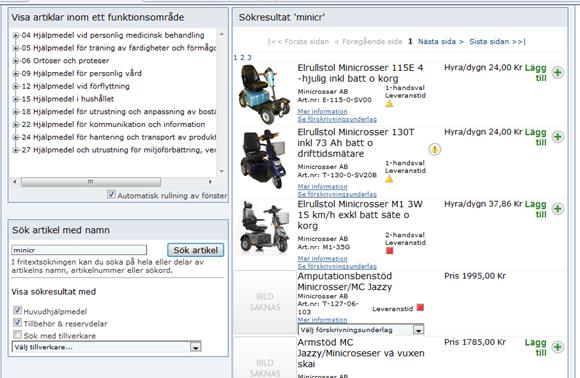Open the Välj tillverkare dropdown
The height and width of the screenshot is (378, 580).
107,347
